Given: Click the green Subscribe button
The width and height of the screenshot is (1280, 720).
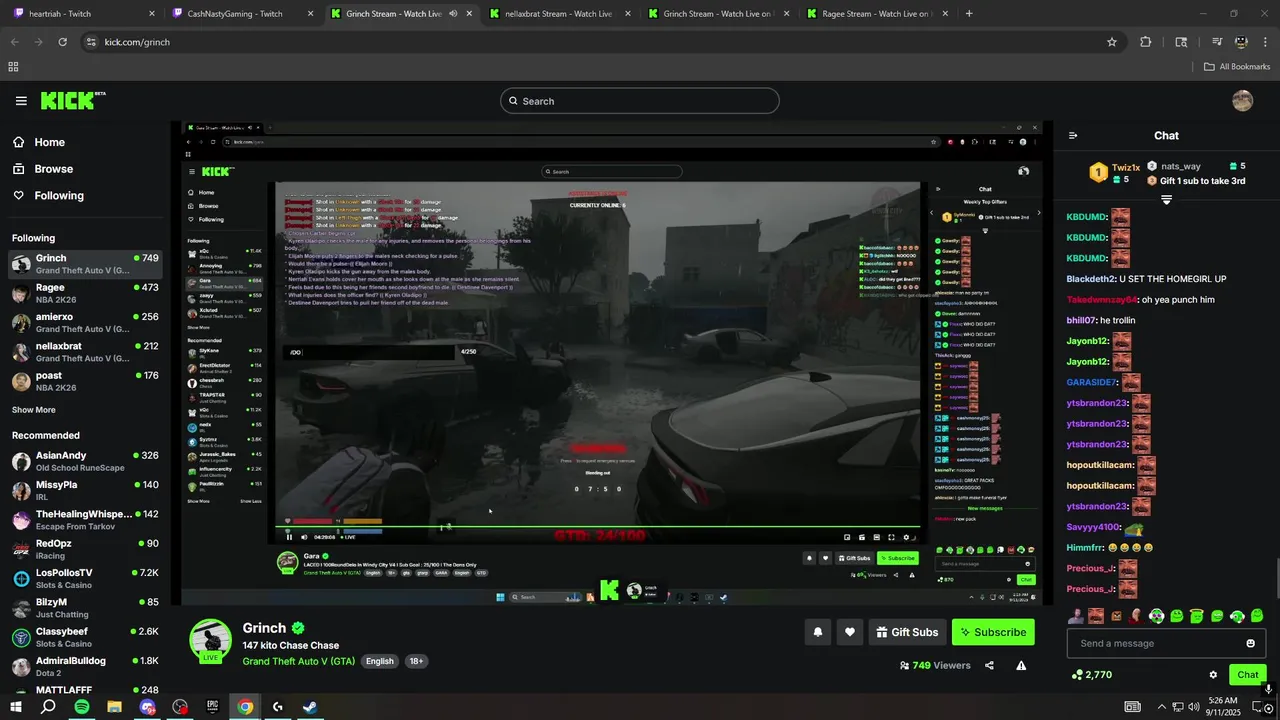Looking at the screenshot, I should pyautogui.click(x=993, y=632).
